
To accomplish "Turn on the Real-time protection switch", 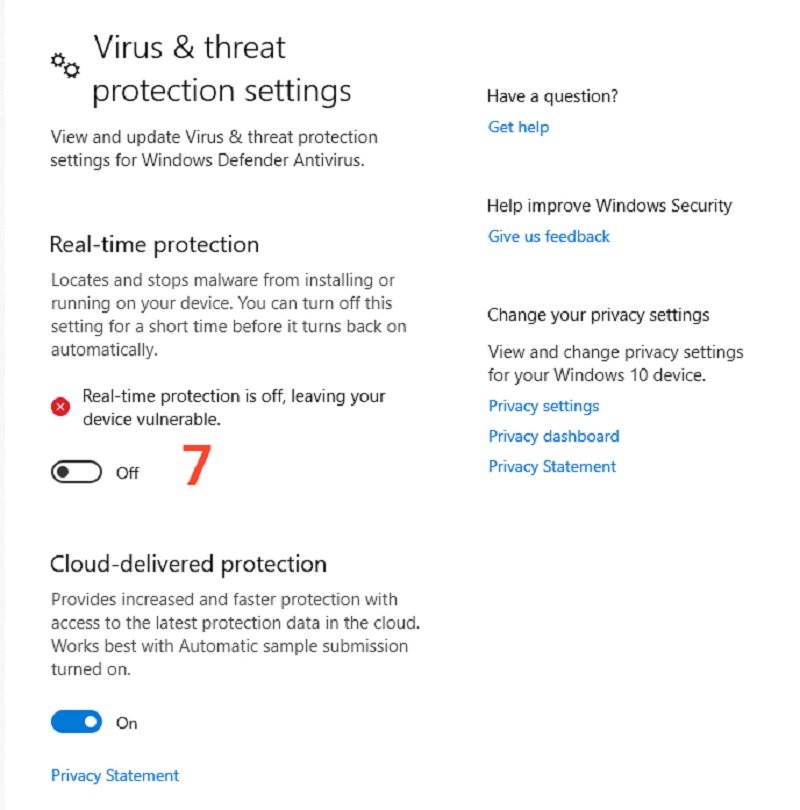I will [x=76, y=472].
